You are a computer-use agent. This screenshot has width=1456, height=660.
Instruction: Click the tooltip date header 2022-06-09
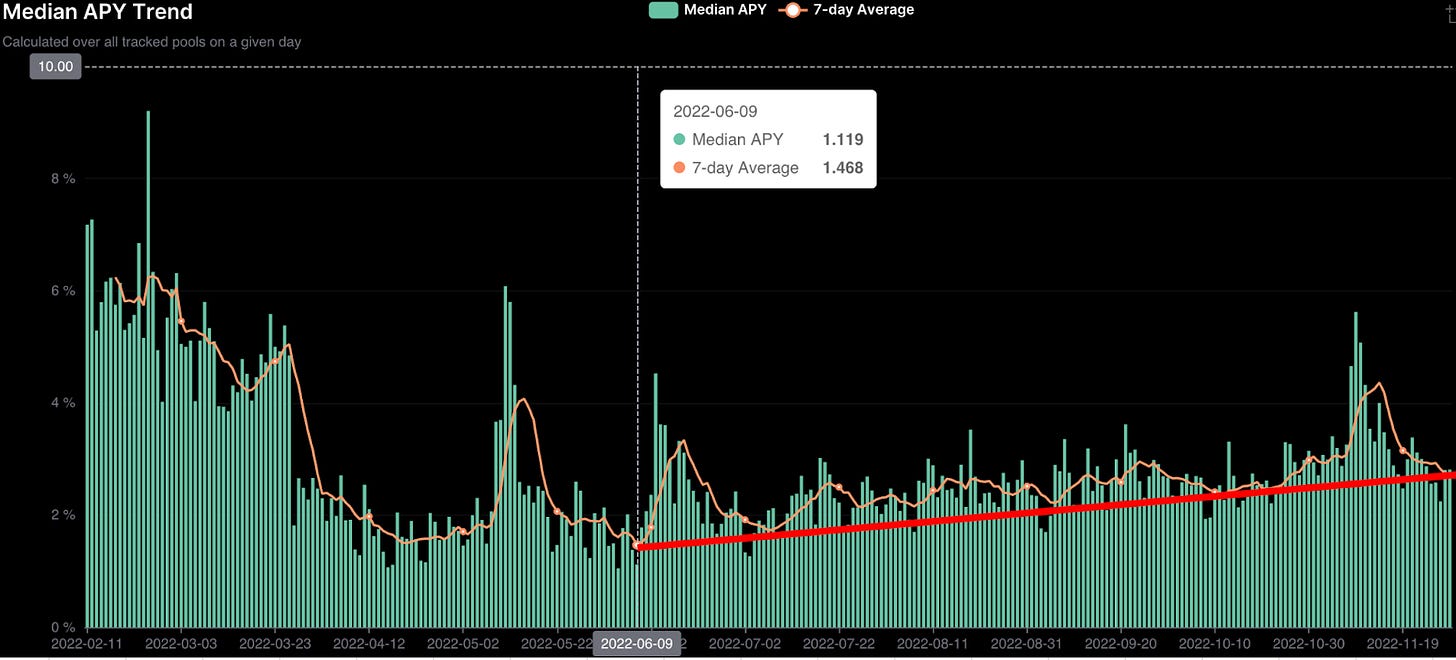click(710, 110)
